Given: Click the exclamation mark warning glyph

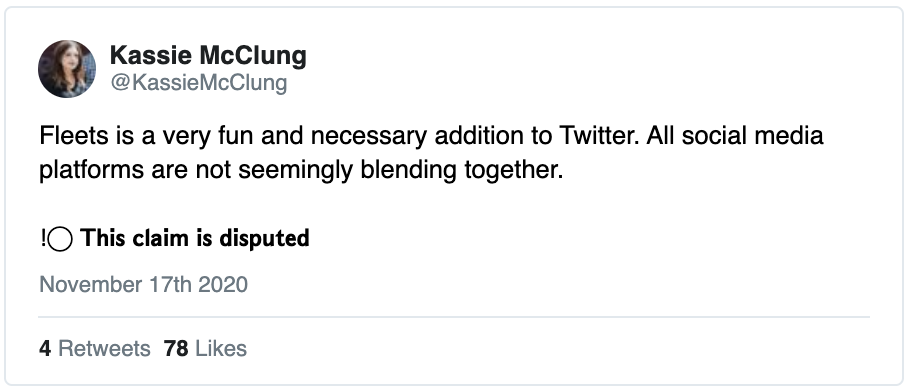Looking at the screenshot, I should click(x=43, y=238).
